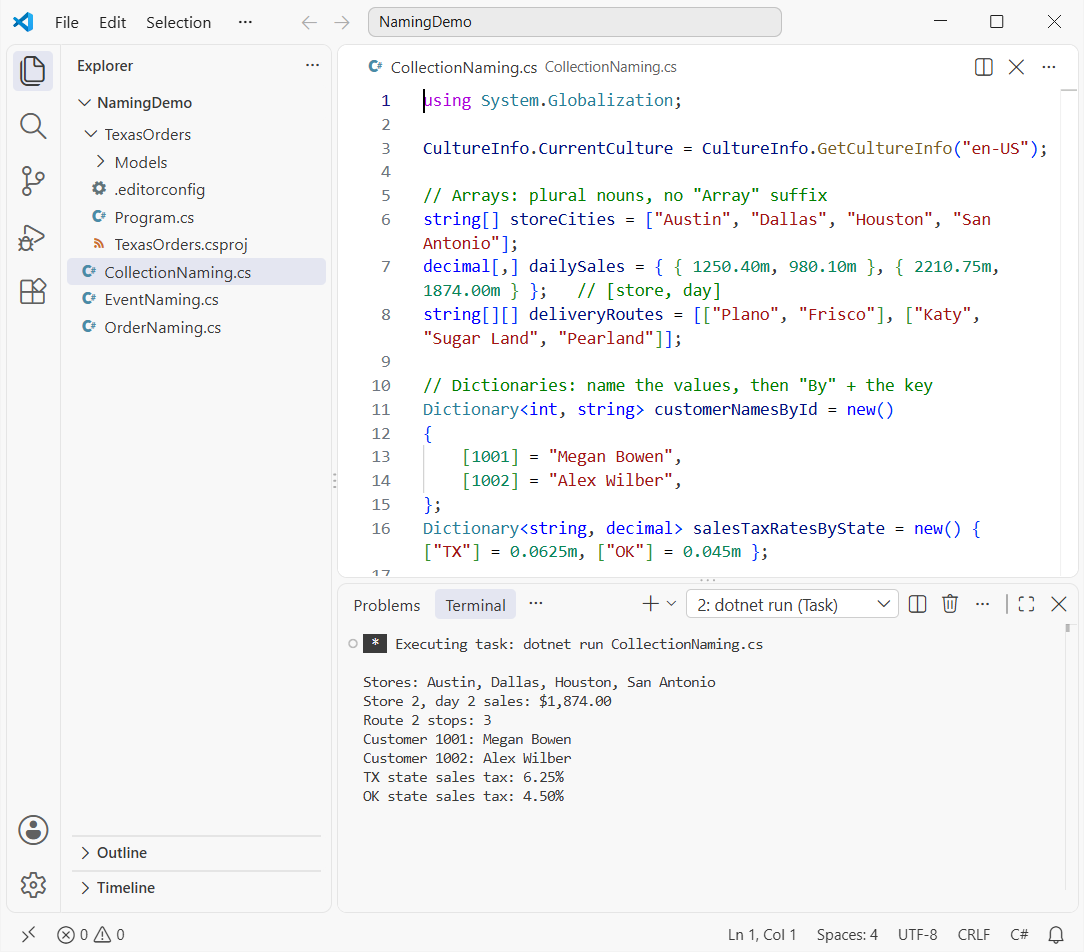Screen dimensions: 1084x952
Task: Open EventNaming.cs file
Action: click(x=196, y=299)
